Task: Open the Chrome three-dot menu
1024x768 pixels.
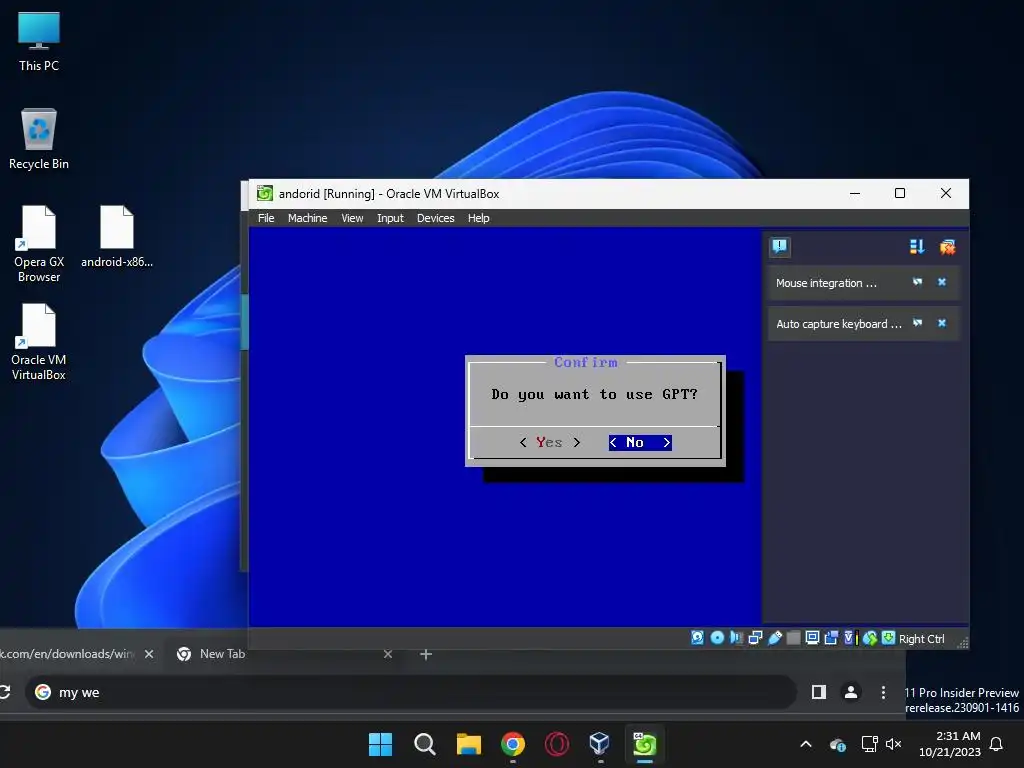Action: (883, 692)
